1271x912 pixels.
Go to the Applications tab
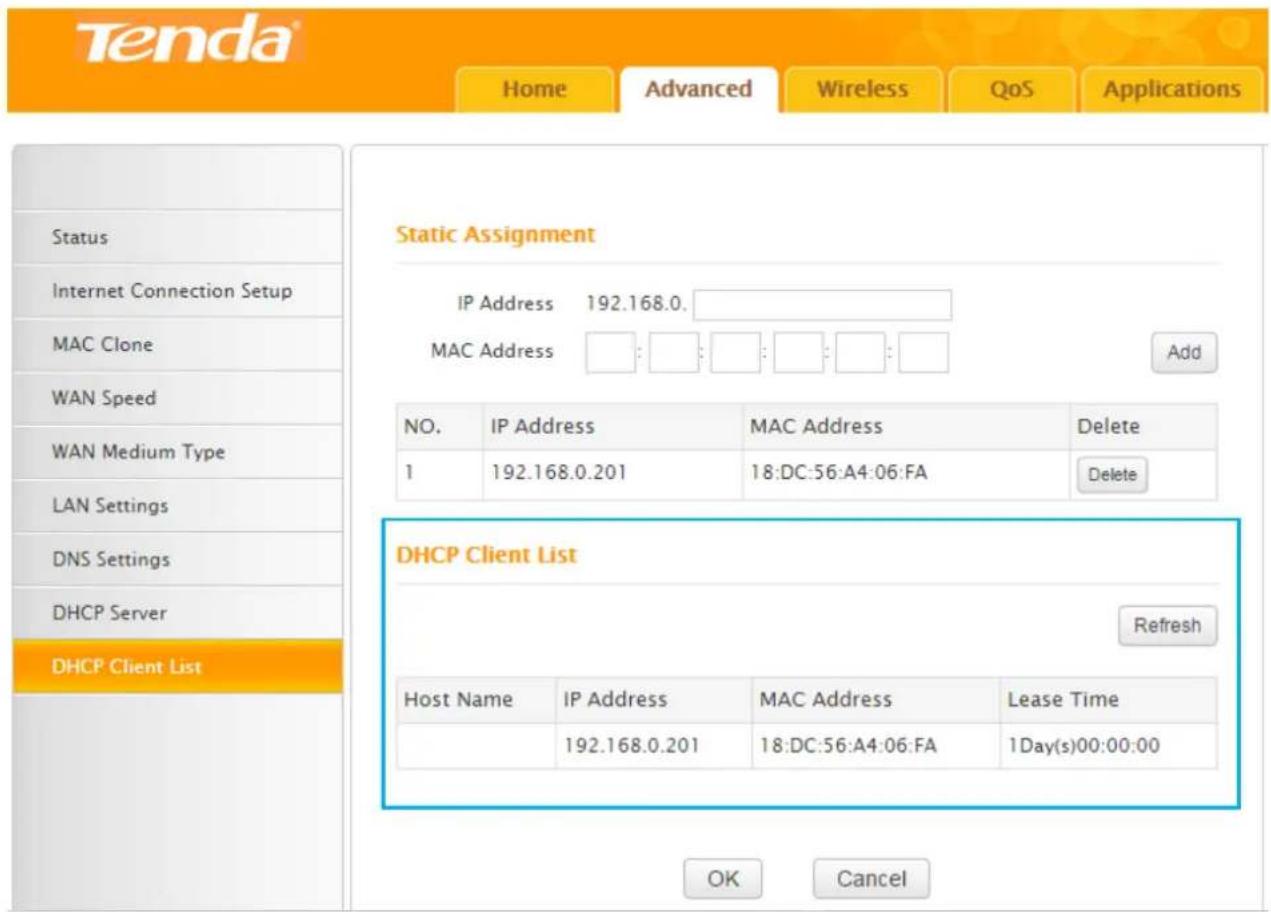pyautogui.click(x=1171, y=89)
